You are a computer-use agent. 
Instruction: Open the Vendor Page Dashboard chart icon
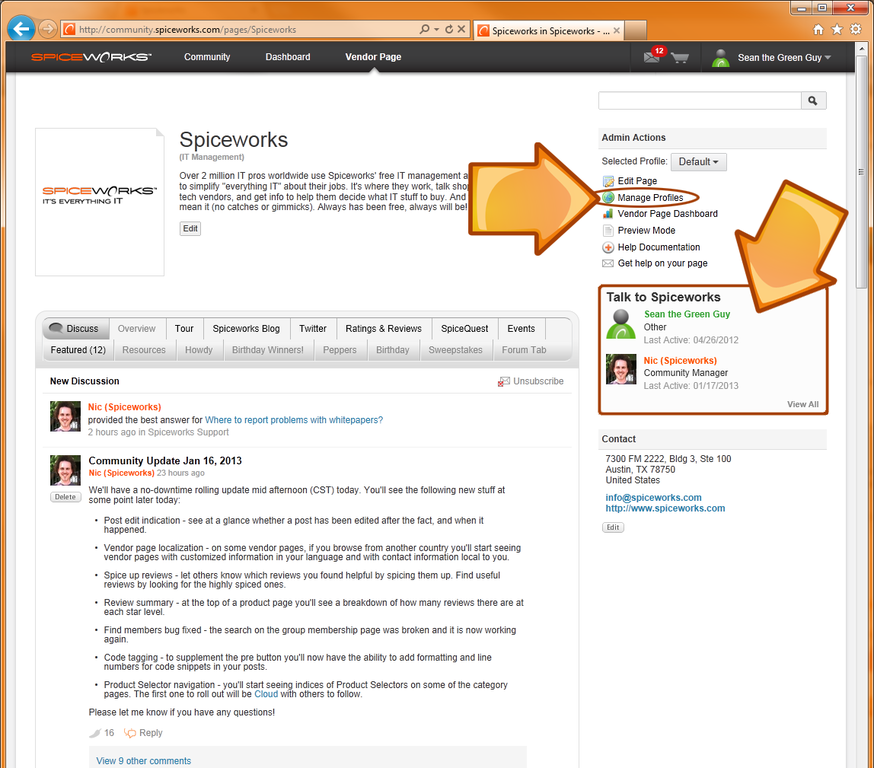point(607,213)
